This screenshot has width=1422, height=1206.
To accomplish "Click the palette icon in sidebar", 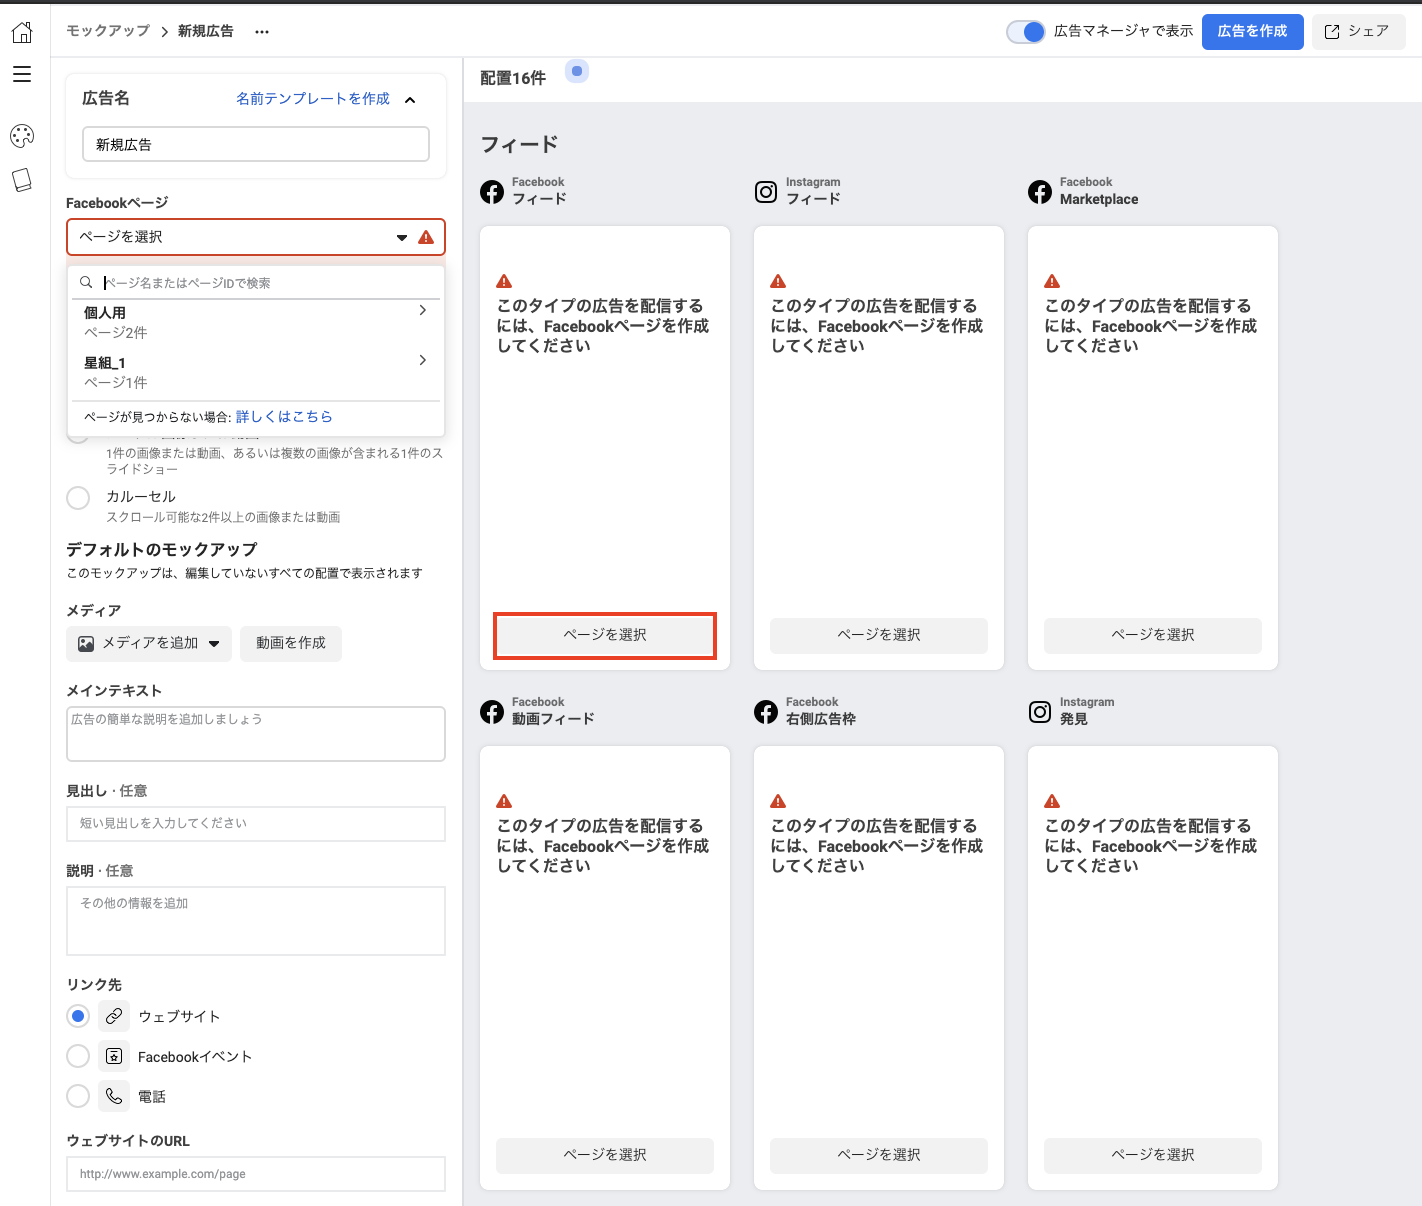I will [x=22, y=136].
